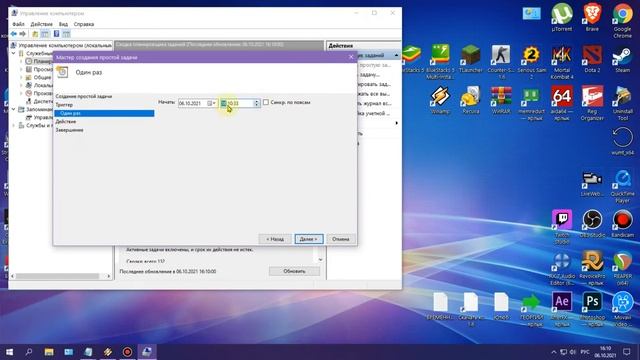Select 'Создание простой задачи' wizard step
The width and height of the screenshot is (640, 360).
pyautogui.click(x=84, y=96)
